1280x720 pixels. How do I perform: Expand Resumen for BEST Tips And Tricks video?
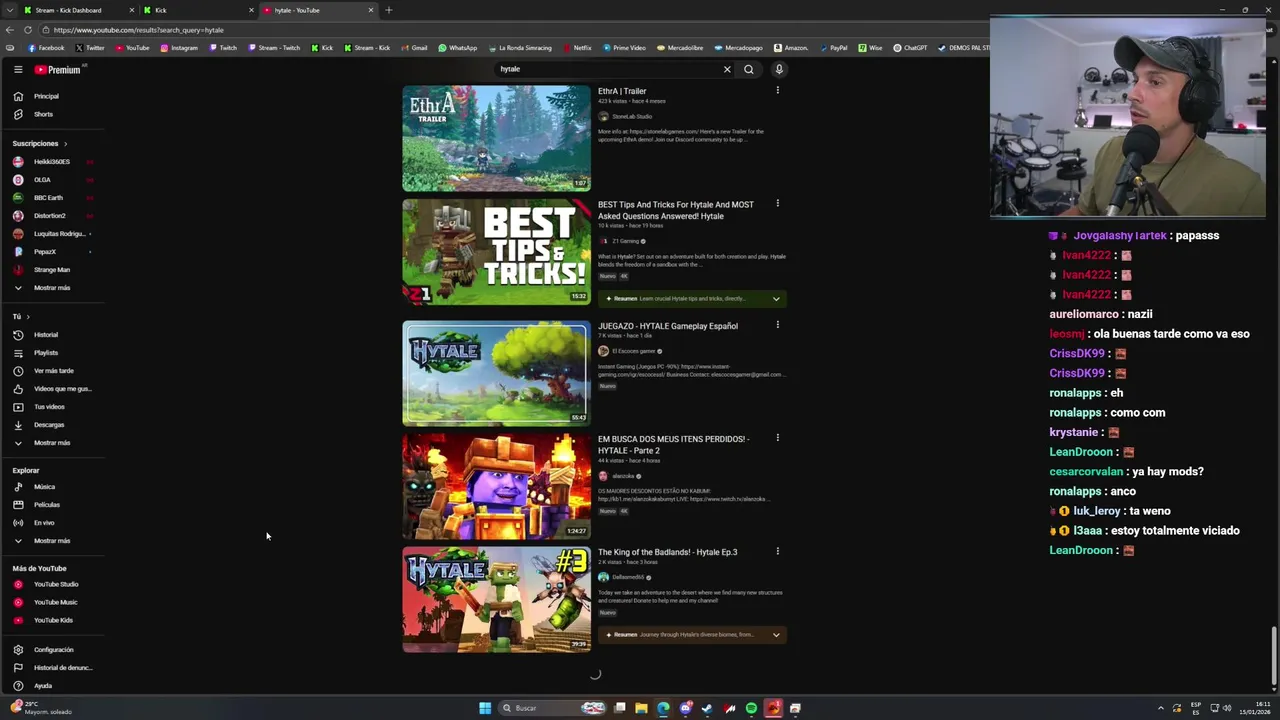[x=692, y=298]
